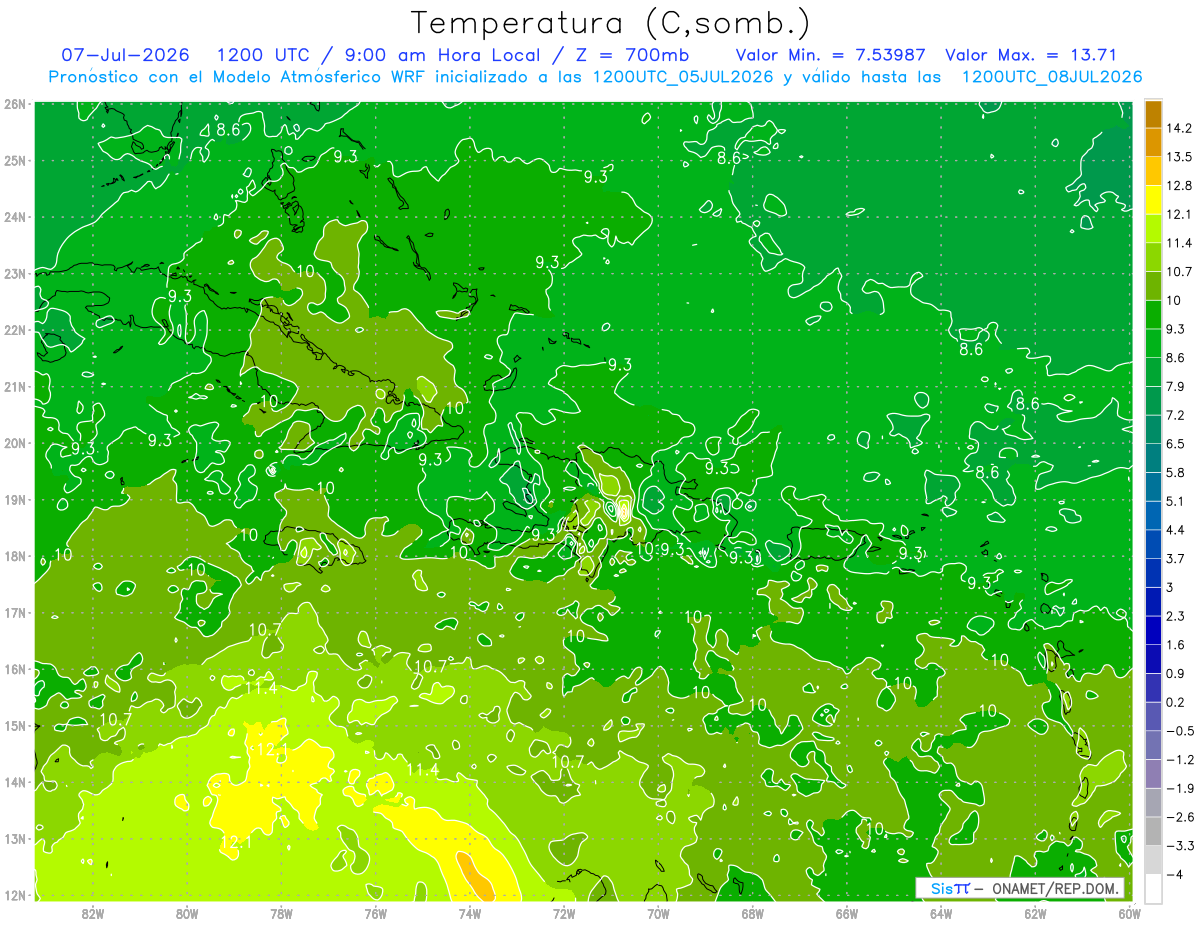Click the "7.9" colorbar label
This screenshot has width=1200, height=927.
1175,386
